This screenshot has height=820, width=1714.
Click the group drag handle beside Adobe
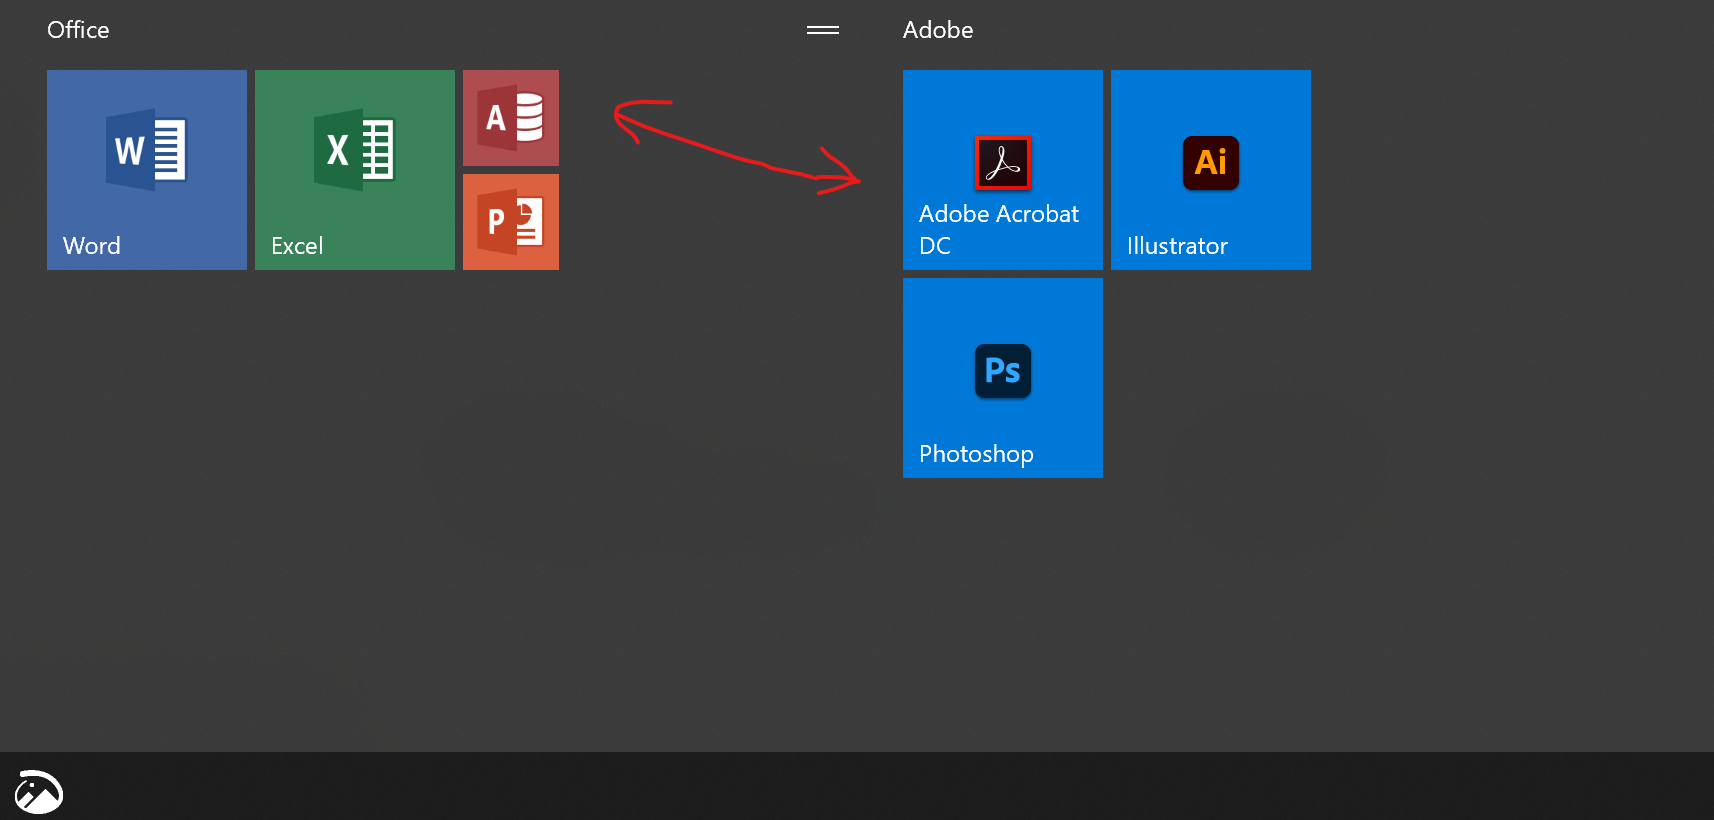click(x=823, y=30)
